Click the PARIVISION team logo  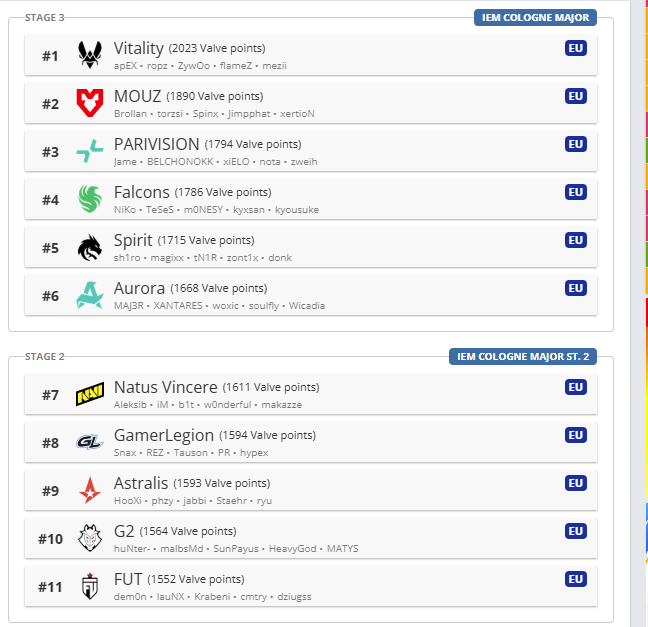click(90, 151)
